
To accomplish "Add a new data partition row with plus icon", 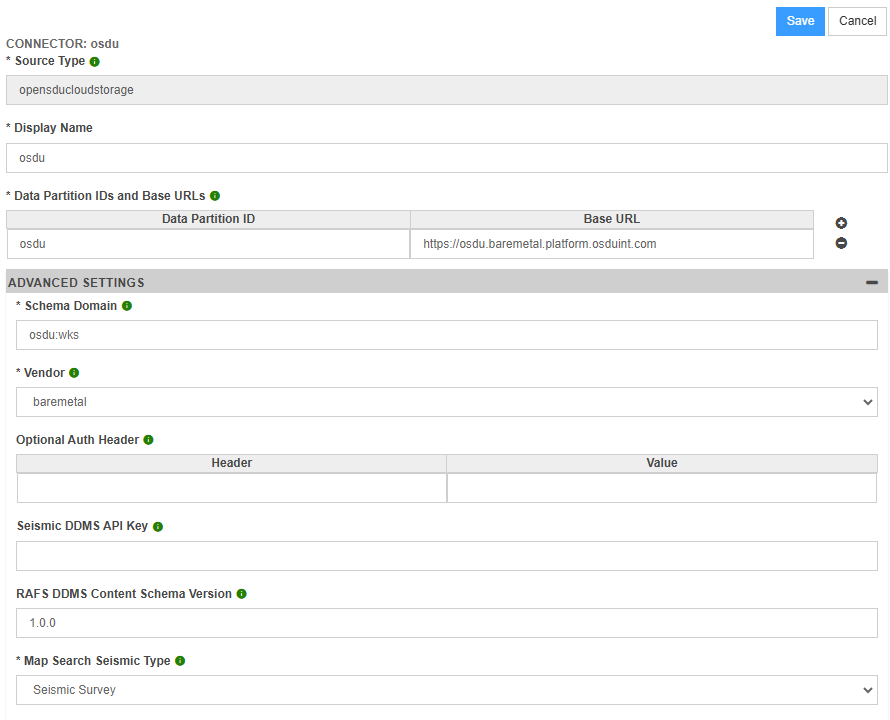I will (841, 223).
